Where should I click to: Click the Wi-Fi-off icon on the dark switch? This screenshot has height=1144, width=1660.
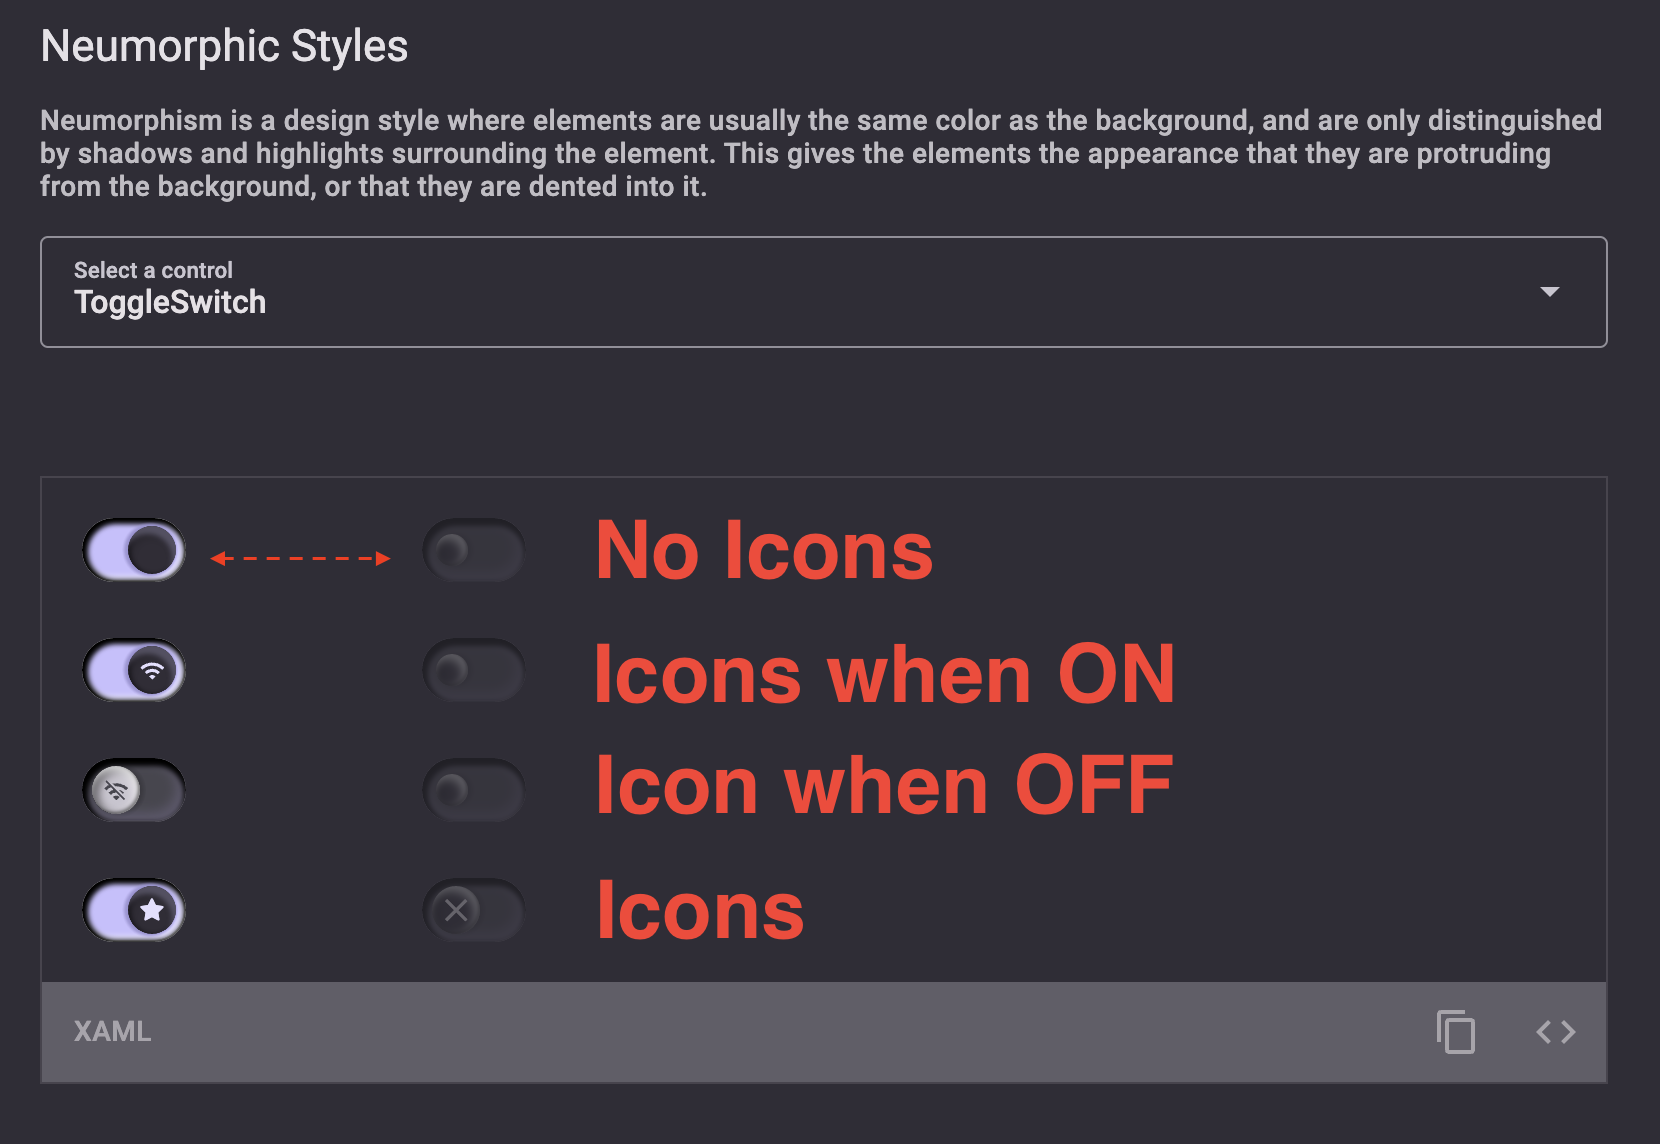click(x=117, y=789)
